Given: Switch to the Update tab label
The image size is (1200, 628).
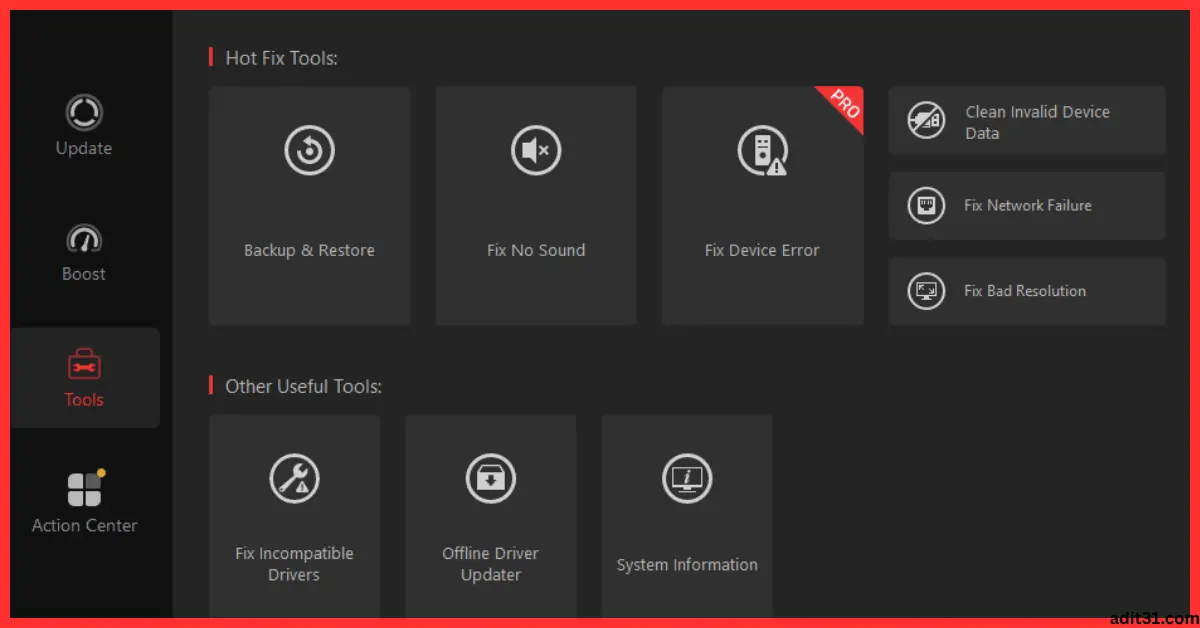Looking at the screenshot, I should [84, 148].
